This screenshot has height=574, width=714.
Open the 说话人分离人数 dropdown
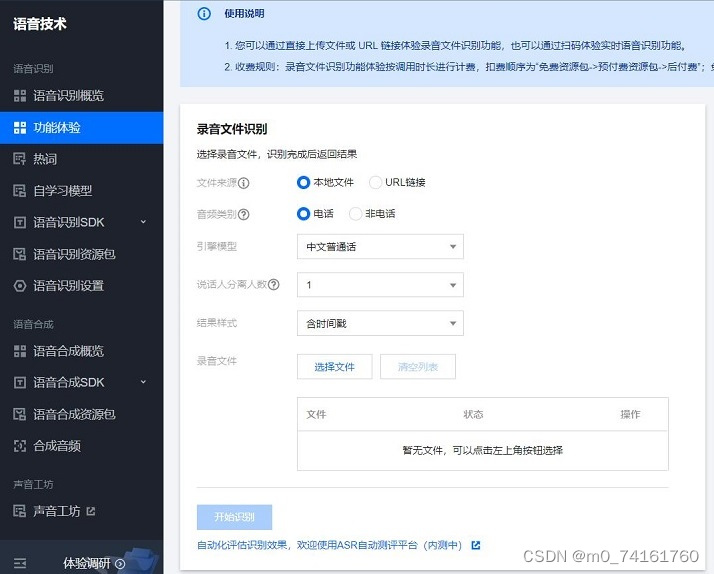coord(380,285)
